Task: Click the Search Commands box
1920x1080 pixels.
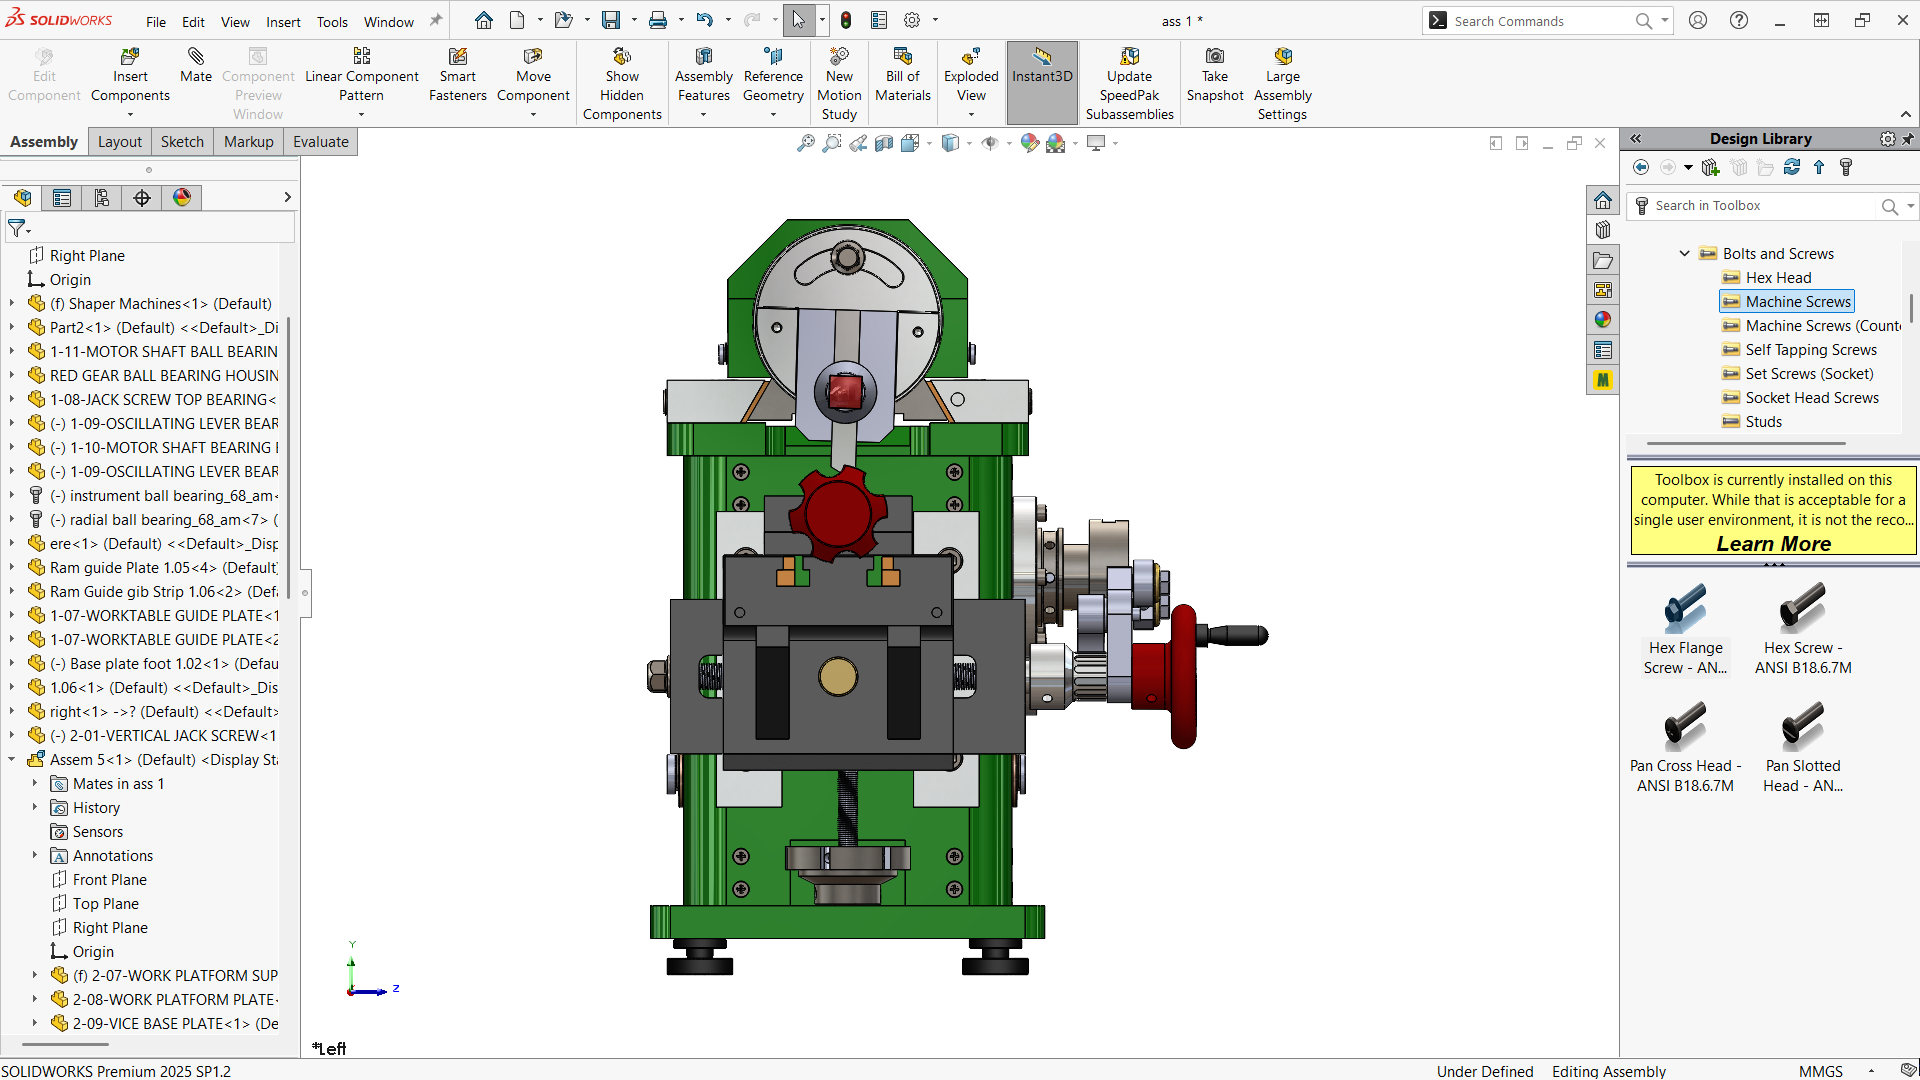Action: [x=1540, y=21]
